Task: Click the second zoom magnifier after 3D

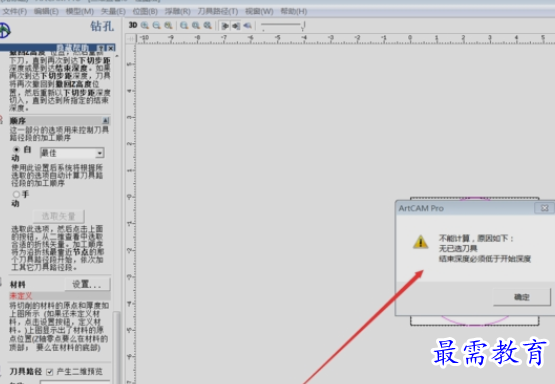Action: [x=156, y=25]
